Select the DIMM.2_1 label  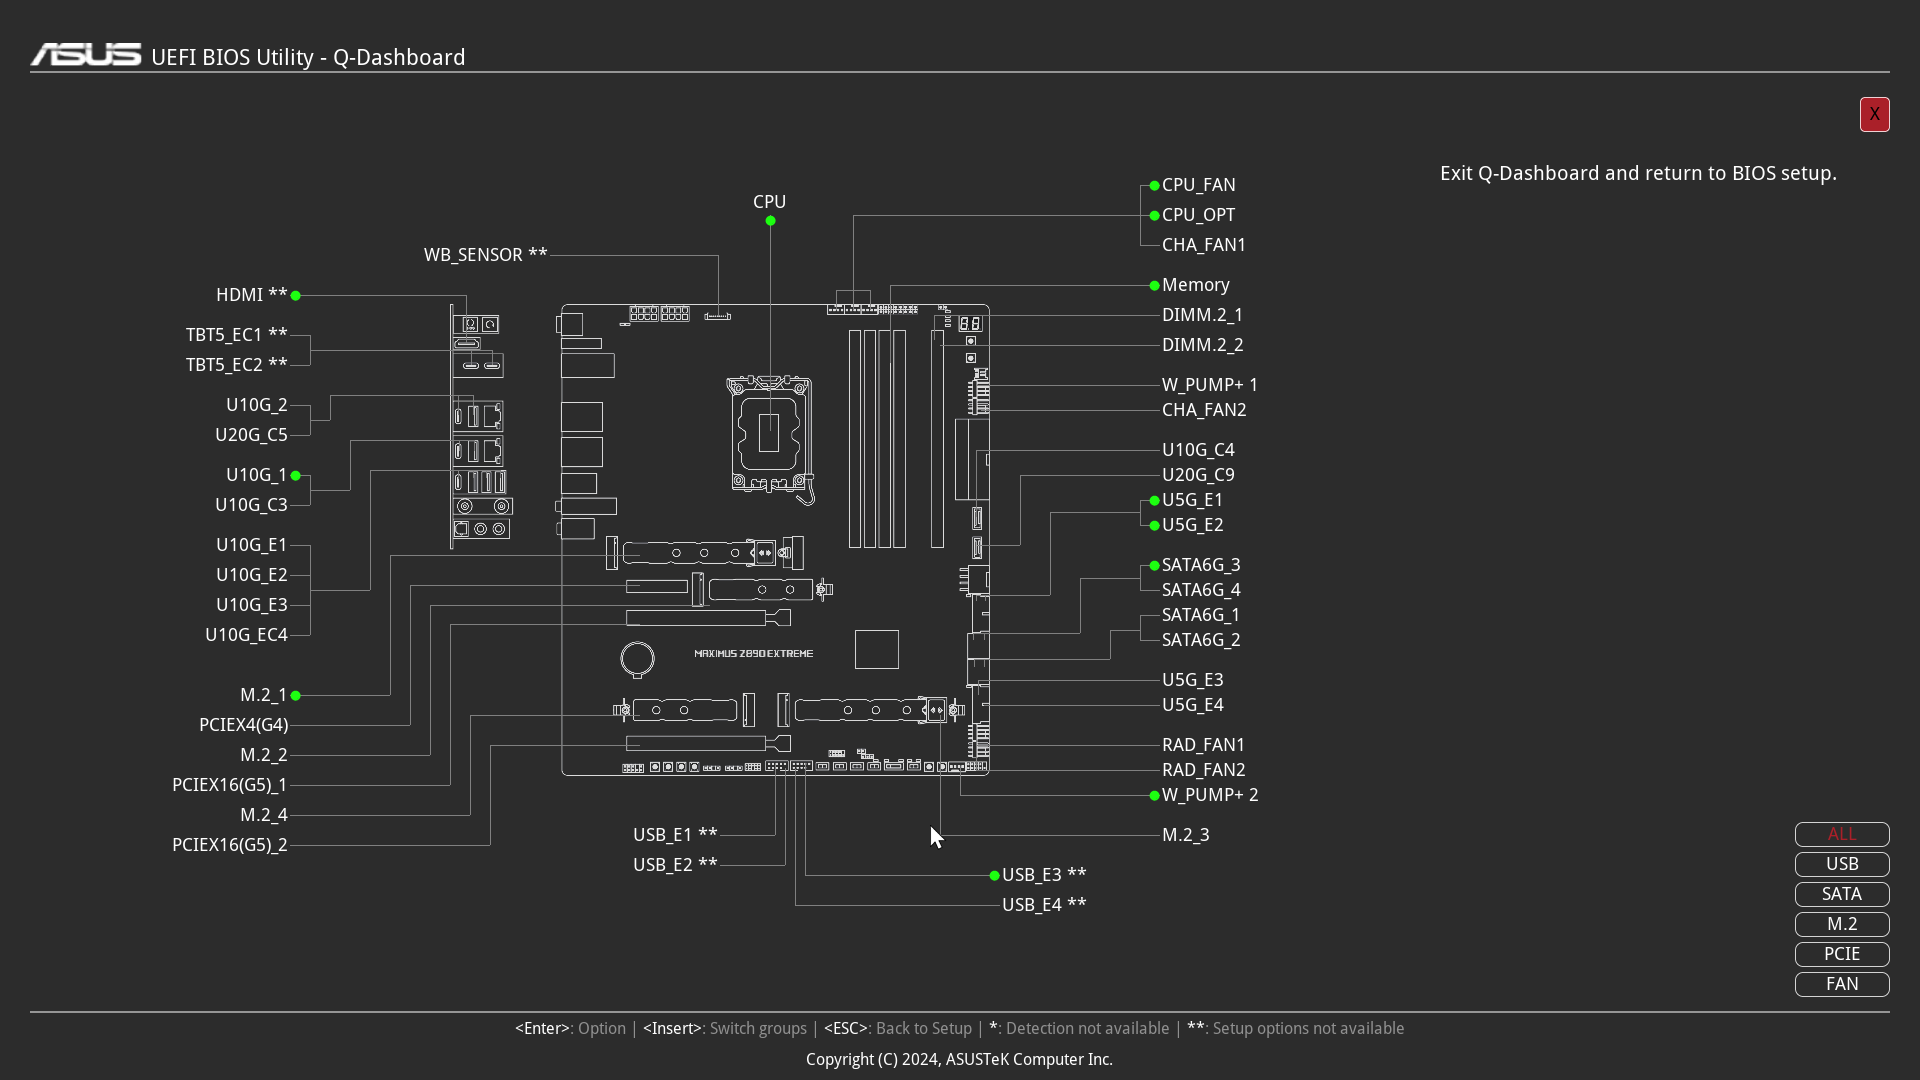click(1202, 315)
